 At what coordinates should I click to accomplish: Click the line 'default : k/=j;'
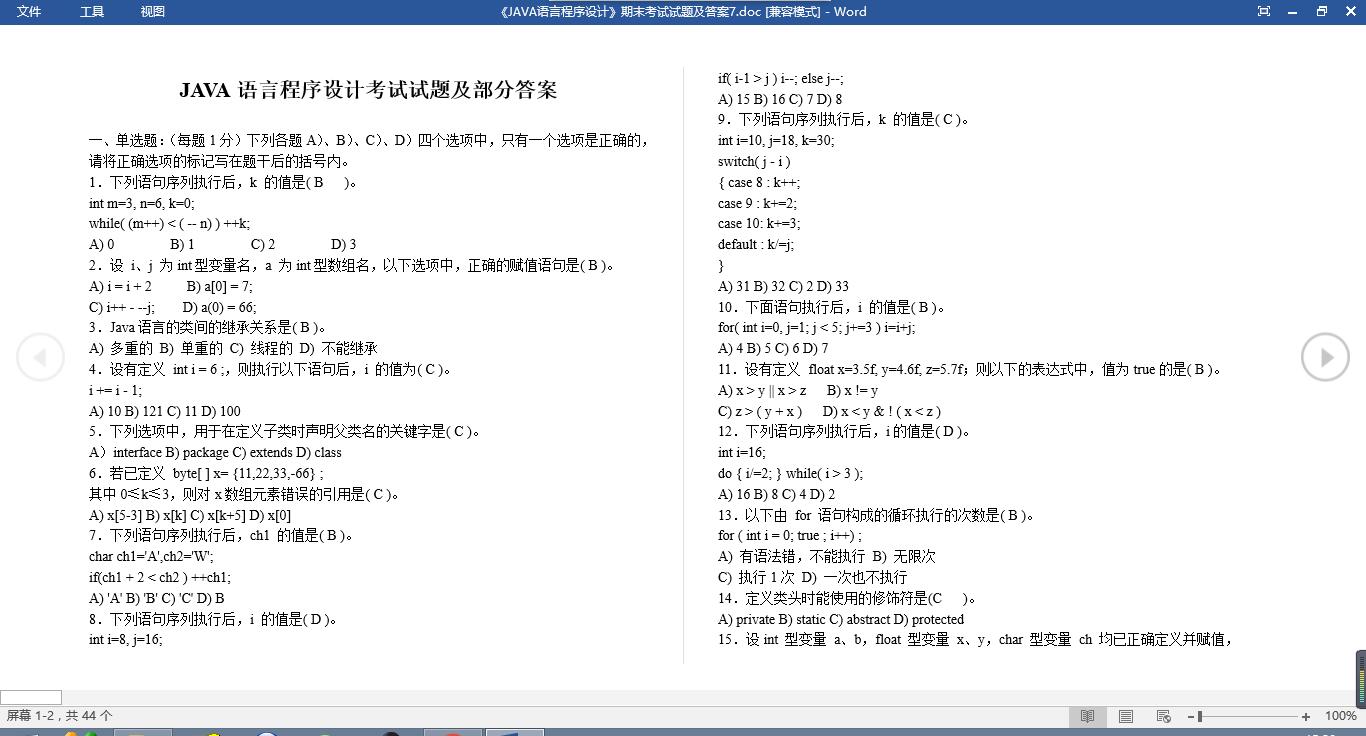click(756, 244)
